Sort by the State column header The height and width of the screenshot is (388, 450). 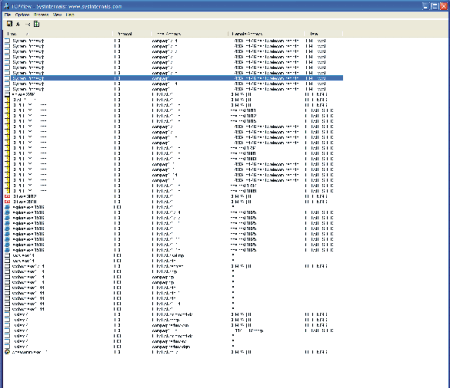tap(323, 34)
